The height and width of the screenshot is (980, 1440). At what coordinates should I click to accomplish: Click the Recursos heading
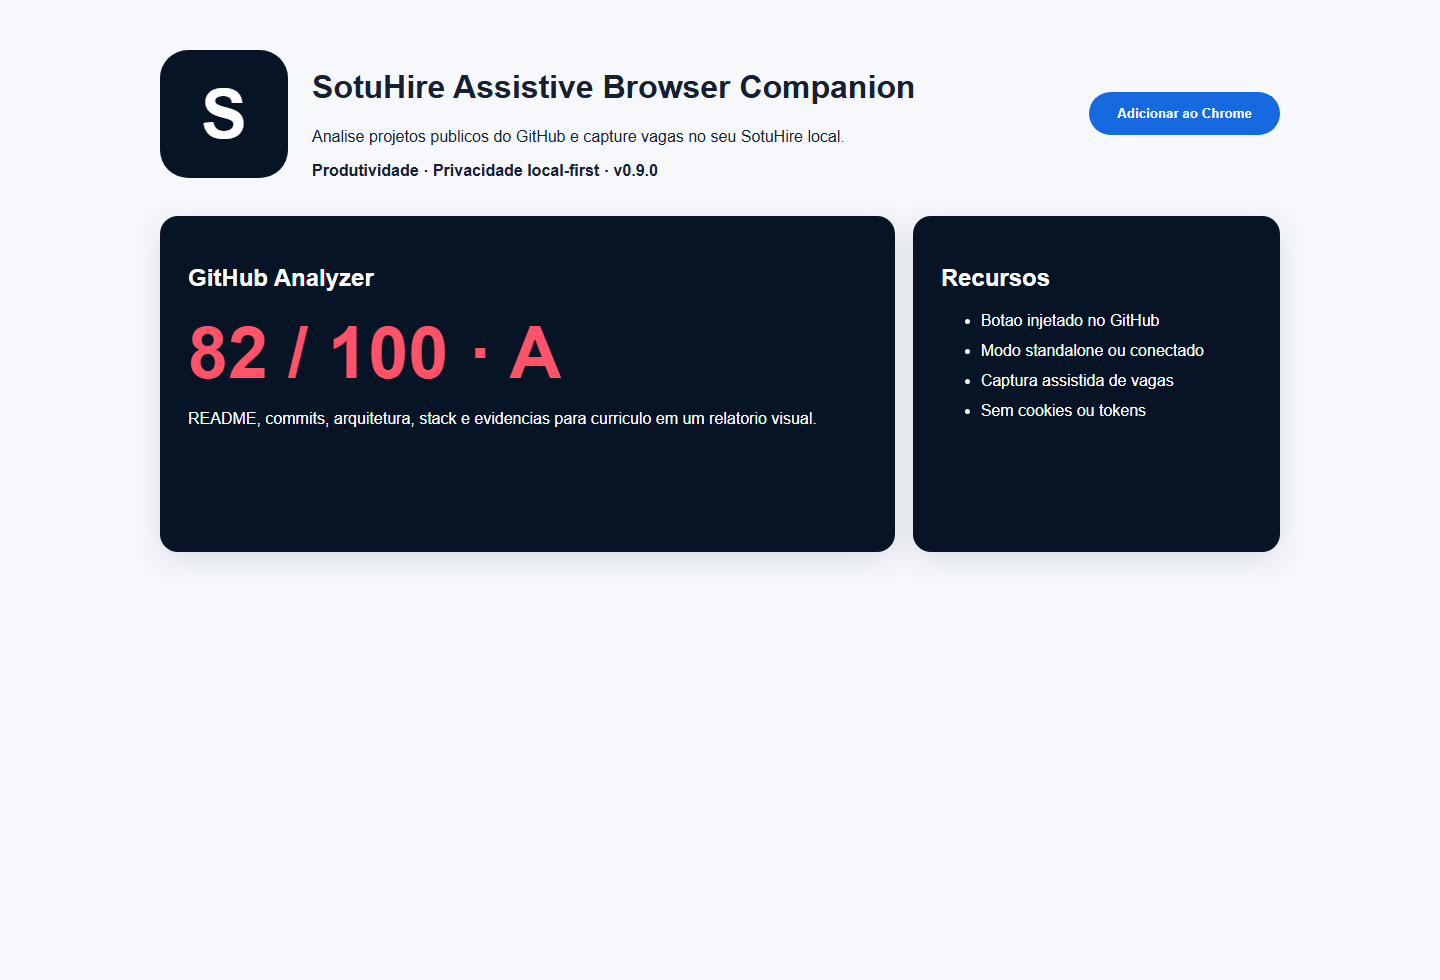(995, 278)
